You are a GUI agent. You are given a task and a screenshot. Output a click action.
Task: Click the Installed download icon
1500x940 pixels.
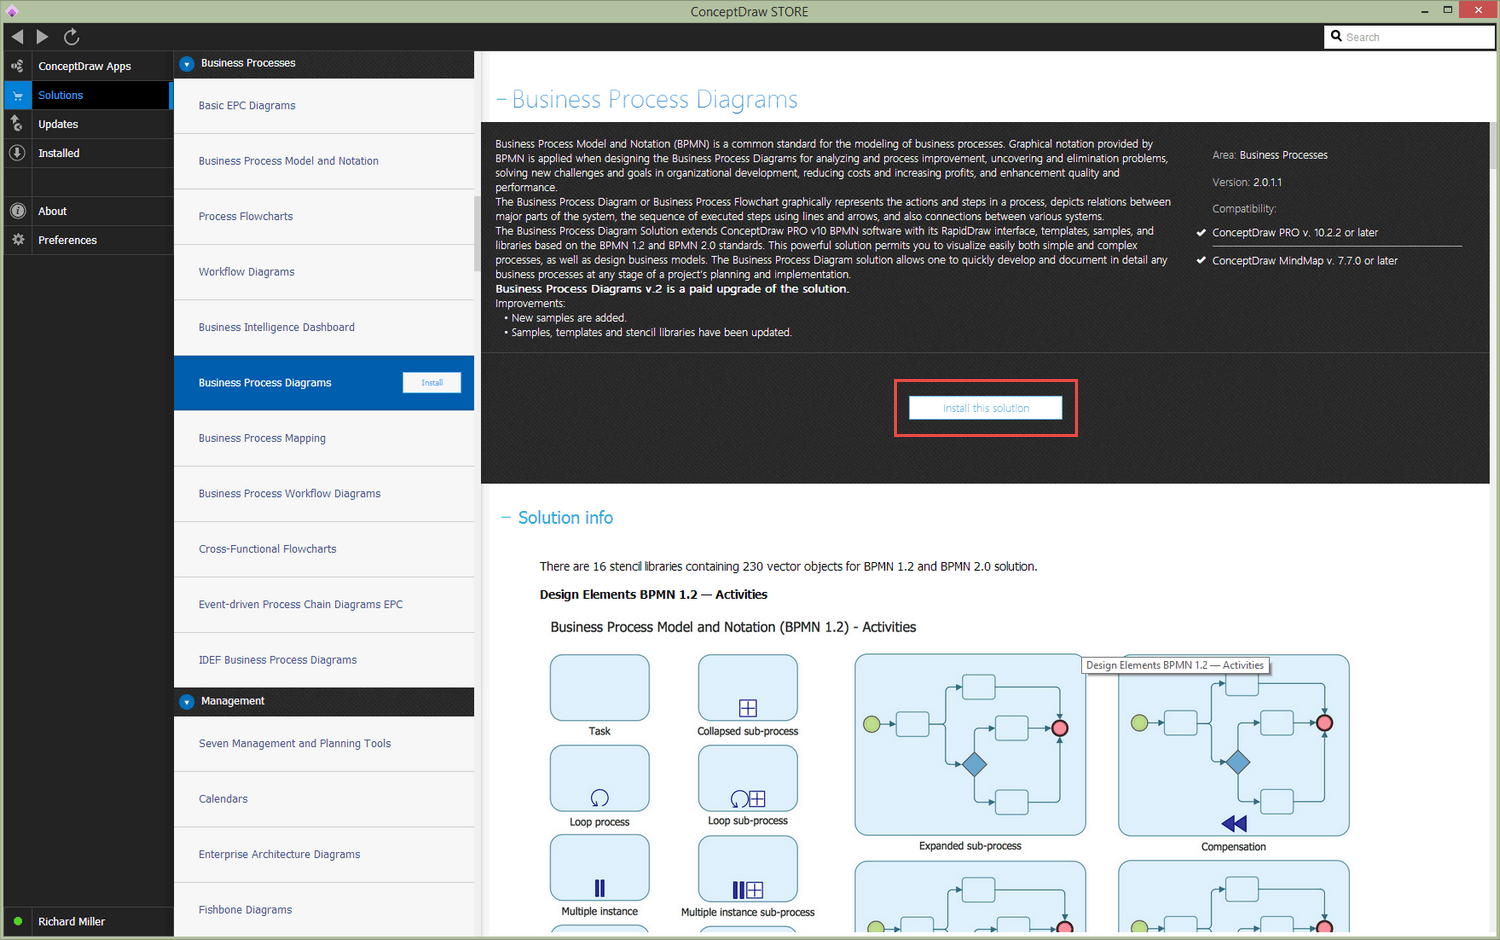[x=17, y=153]
